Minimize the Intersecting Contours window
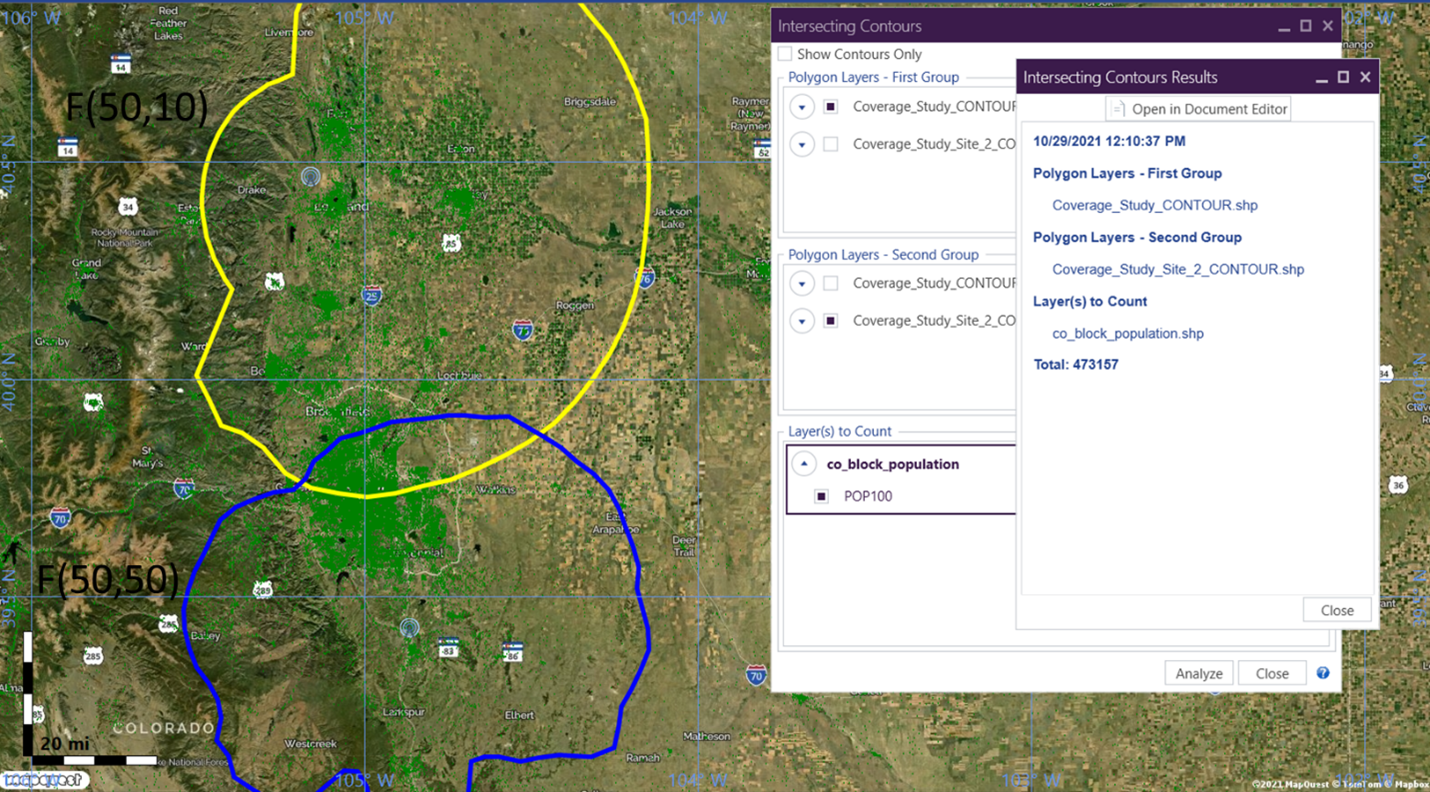Viewport: 1430px width, 792px height. click(1284, 26)
